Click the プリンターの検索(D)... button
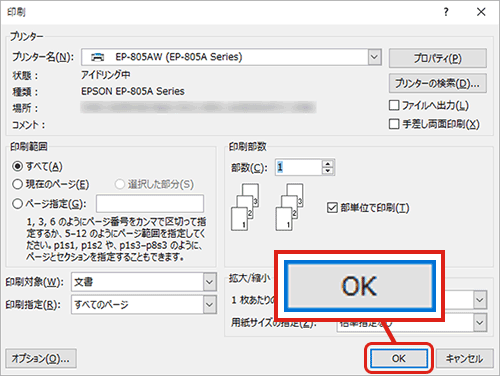The height and width of the screenshot is (376, 500). pos(438,83)
